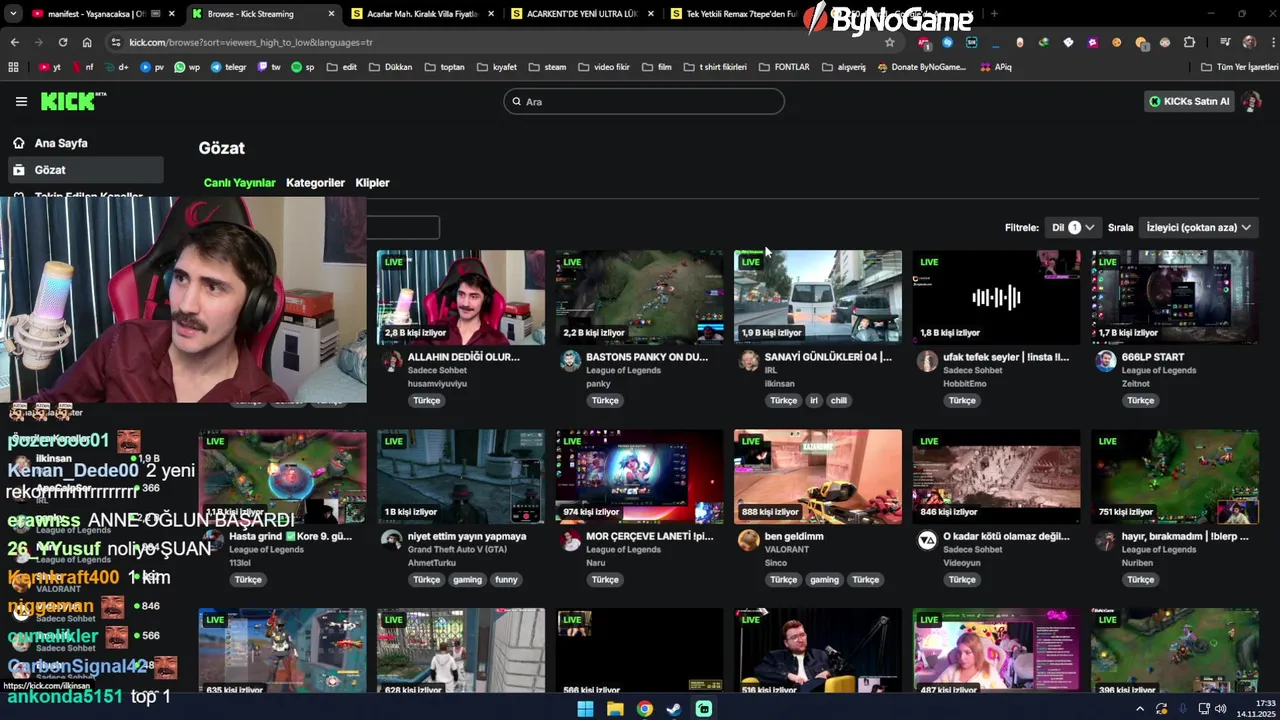Open the İzleyici (çoktan aza) sort dropdown

[1198, 227]
